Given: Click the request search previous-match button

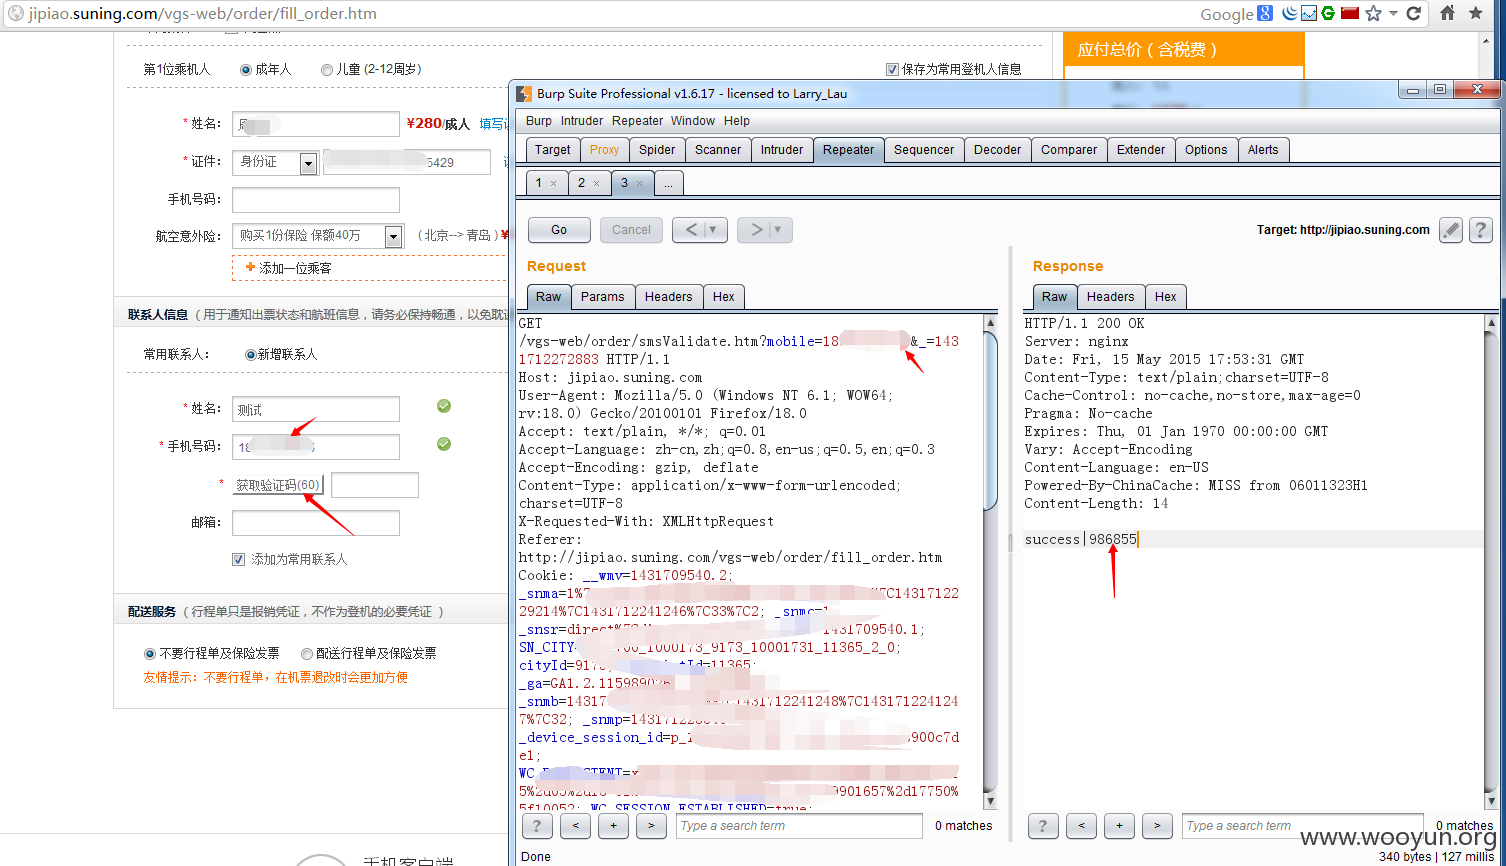Looking at the screenshot, I should (575, 825).
